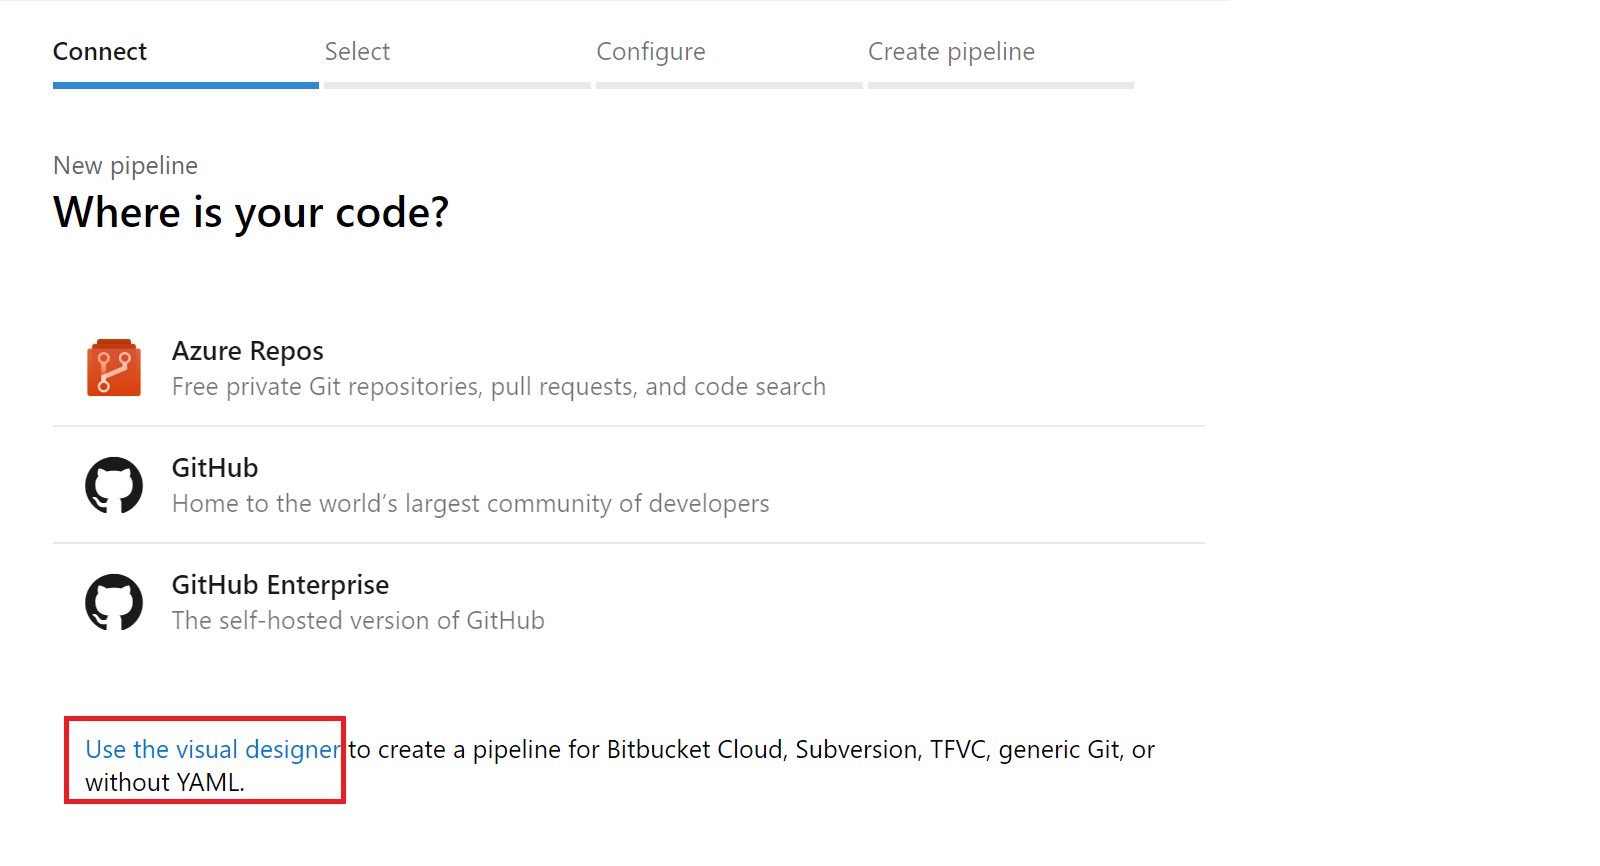Pick the GitHub Enterprise title
This screenshot has height=866, width=1600.
(x=280, y=585)
